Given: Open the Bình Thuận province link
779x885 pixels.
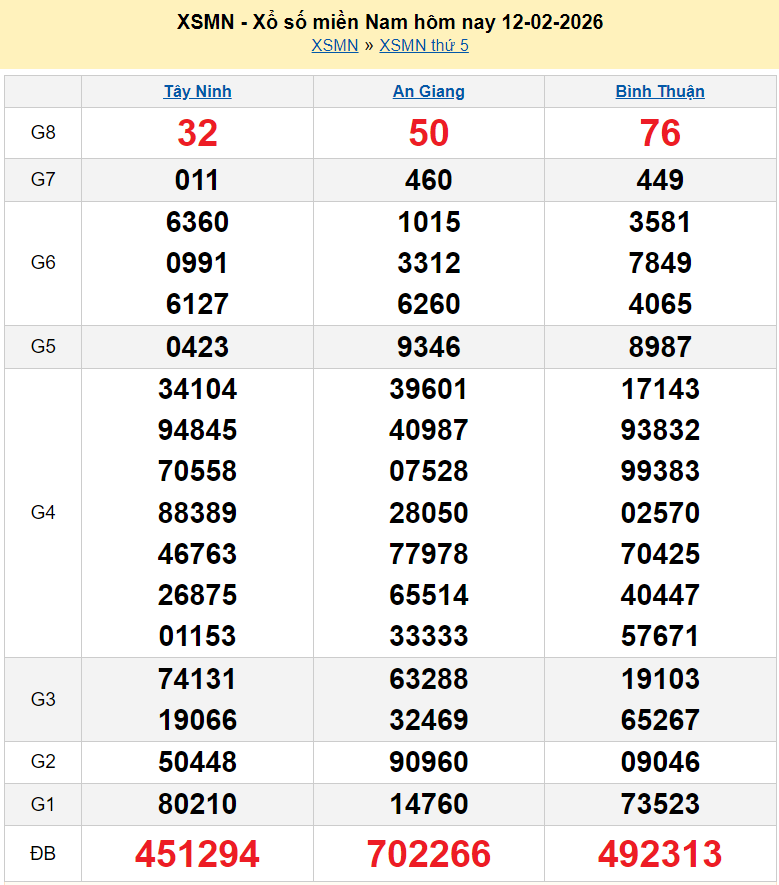Looking at the screenshot, I should [x=660, y=92].
